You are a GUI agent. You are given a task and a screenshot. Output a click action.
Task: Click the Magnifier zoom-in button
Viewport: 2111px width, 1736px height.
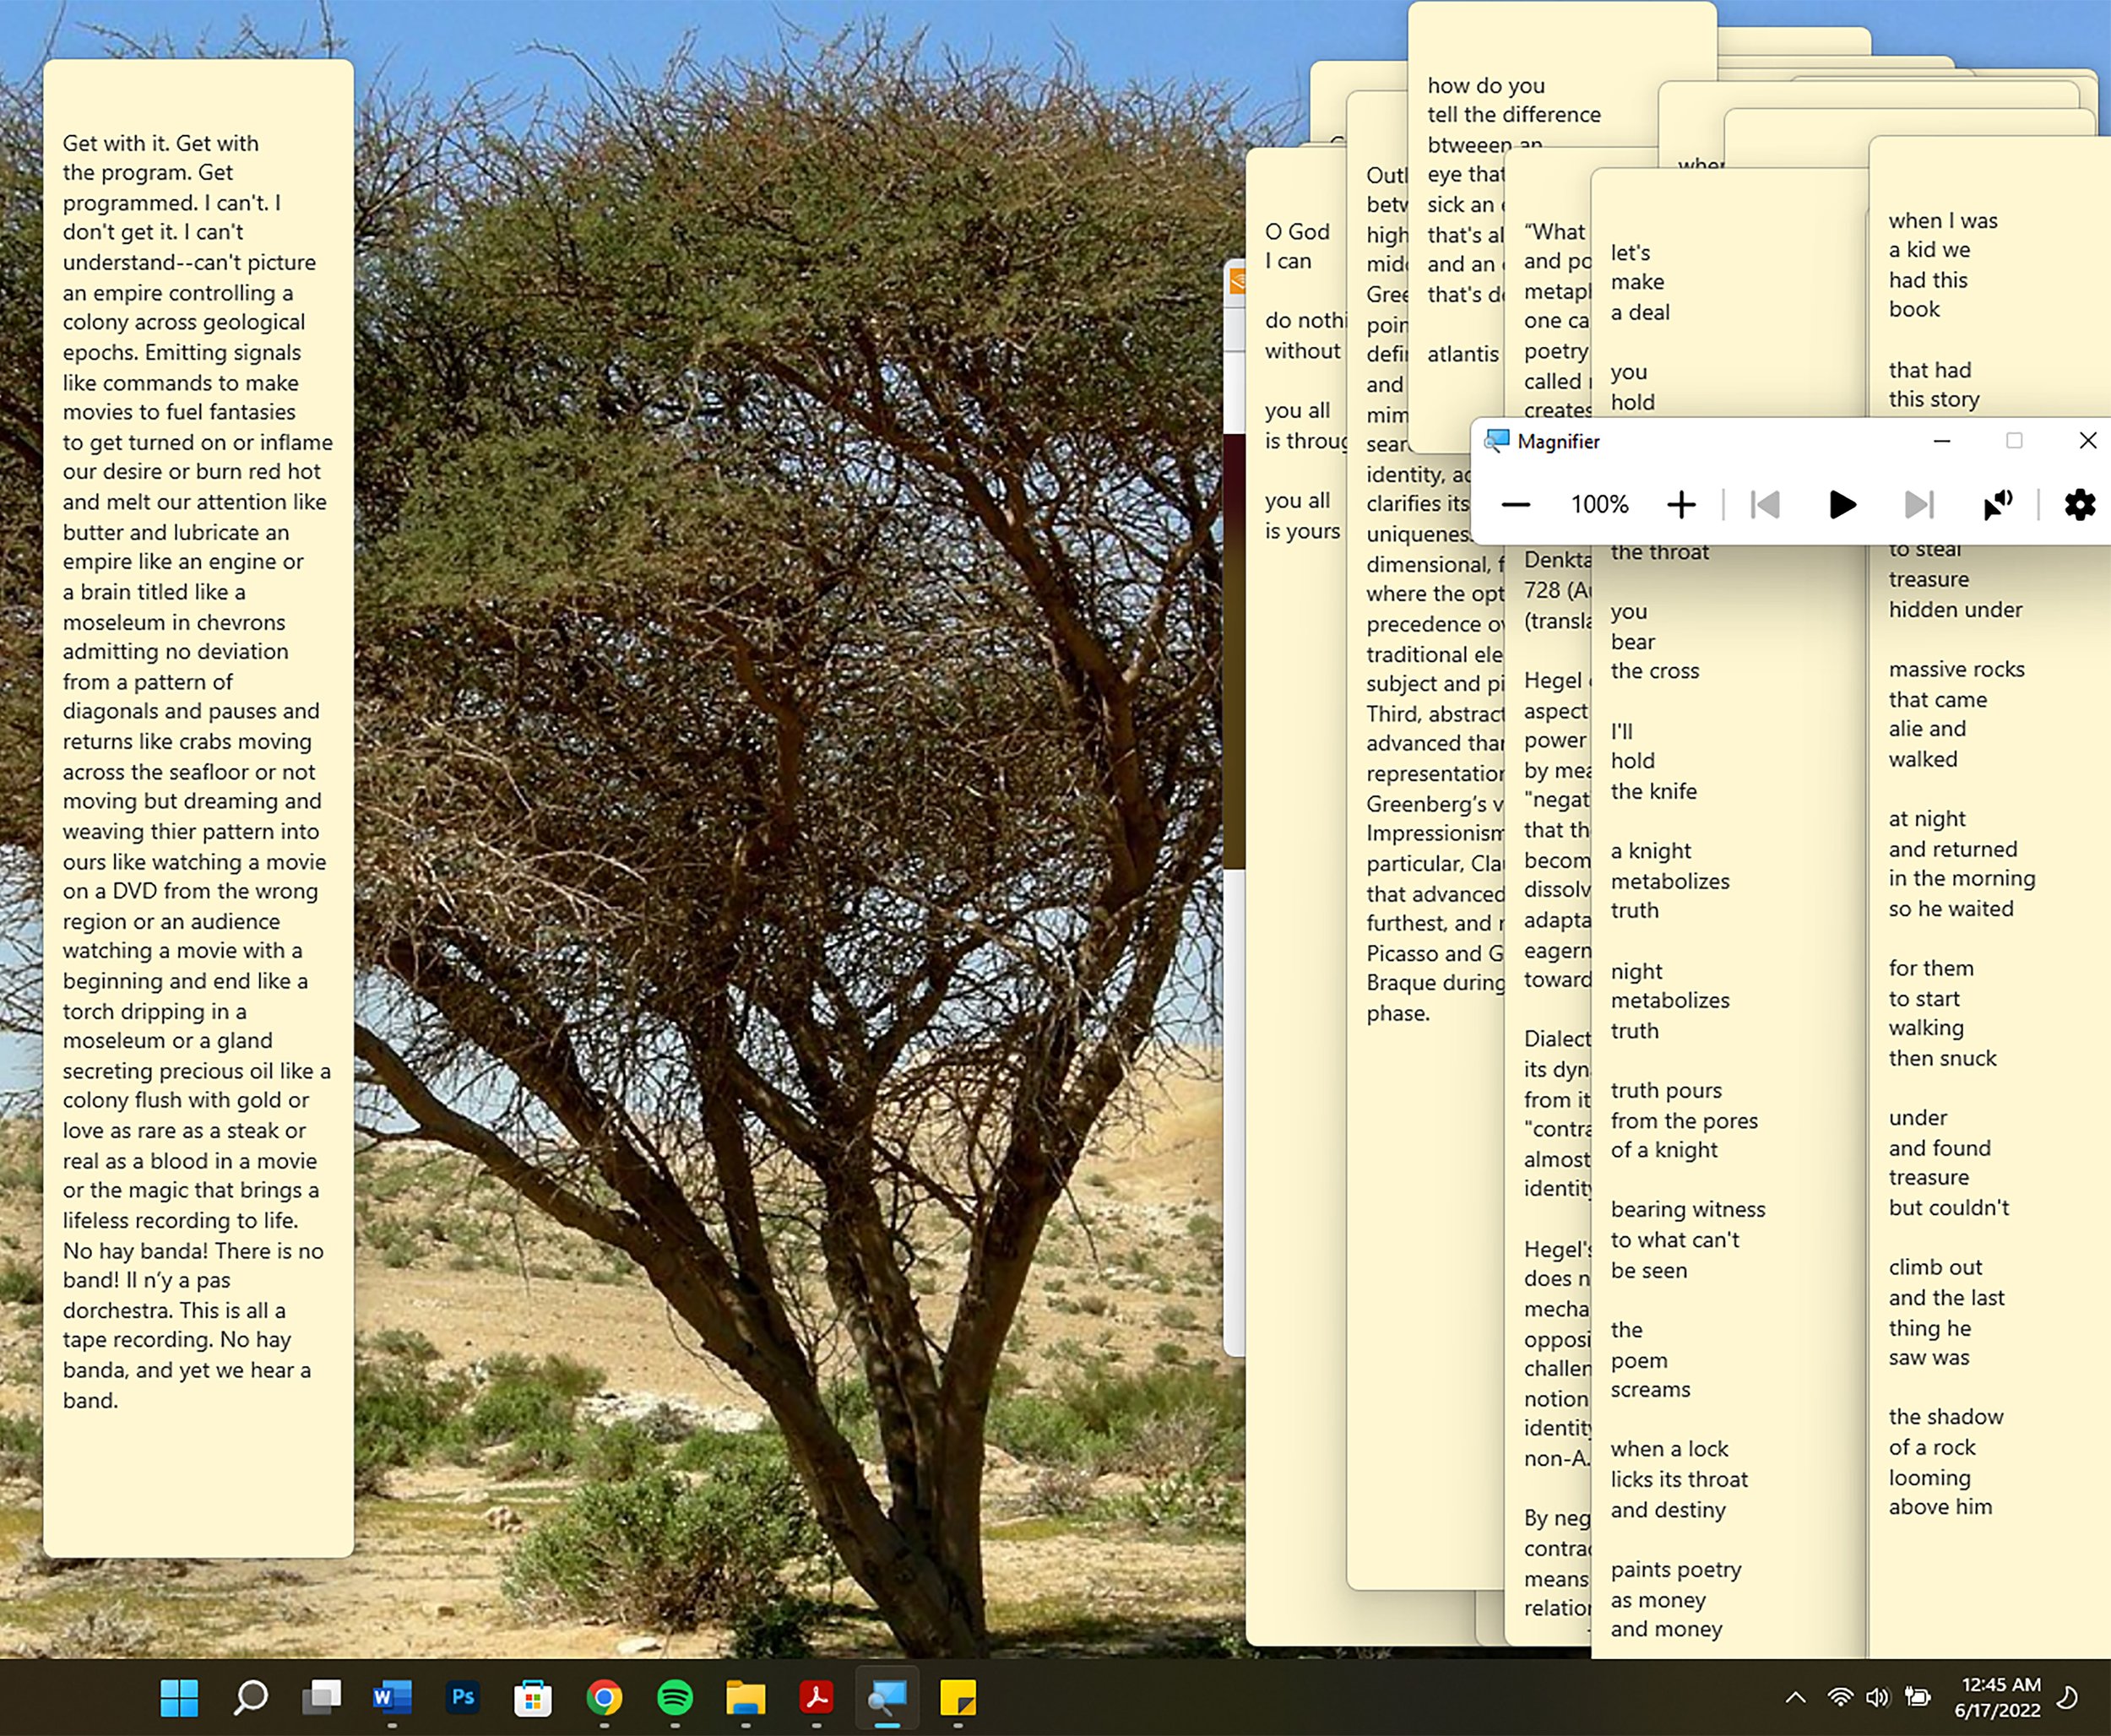coord(1680,505)
